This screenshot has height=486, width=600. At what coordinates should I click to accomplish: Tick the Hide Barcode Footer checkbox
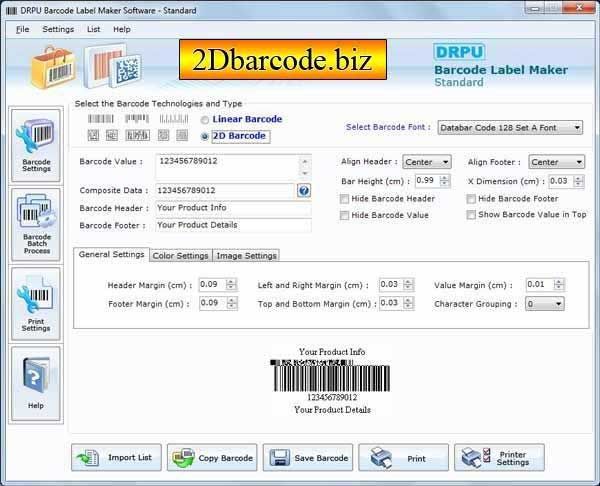click(471, 199)
